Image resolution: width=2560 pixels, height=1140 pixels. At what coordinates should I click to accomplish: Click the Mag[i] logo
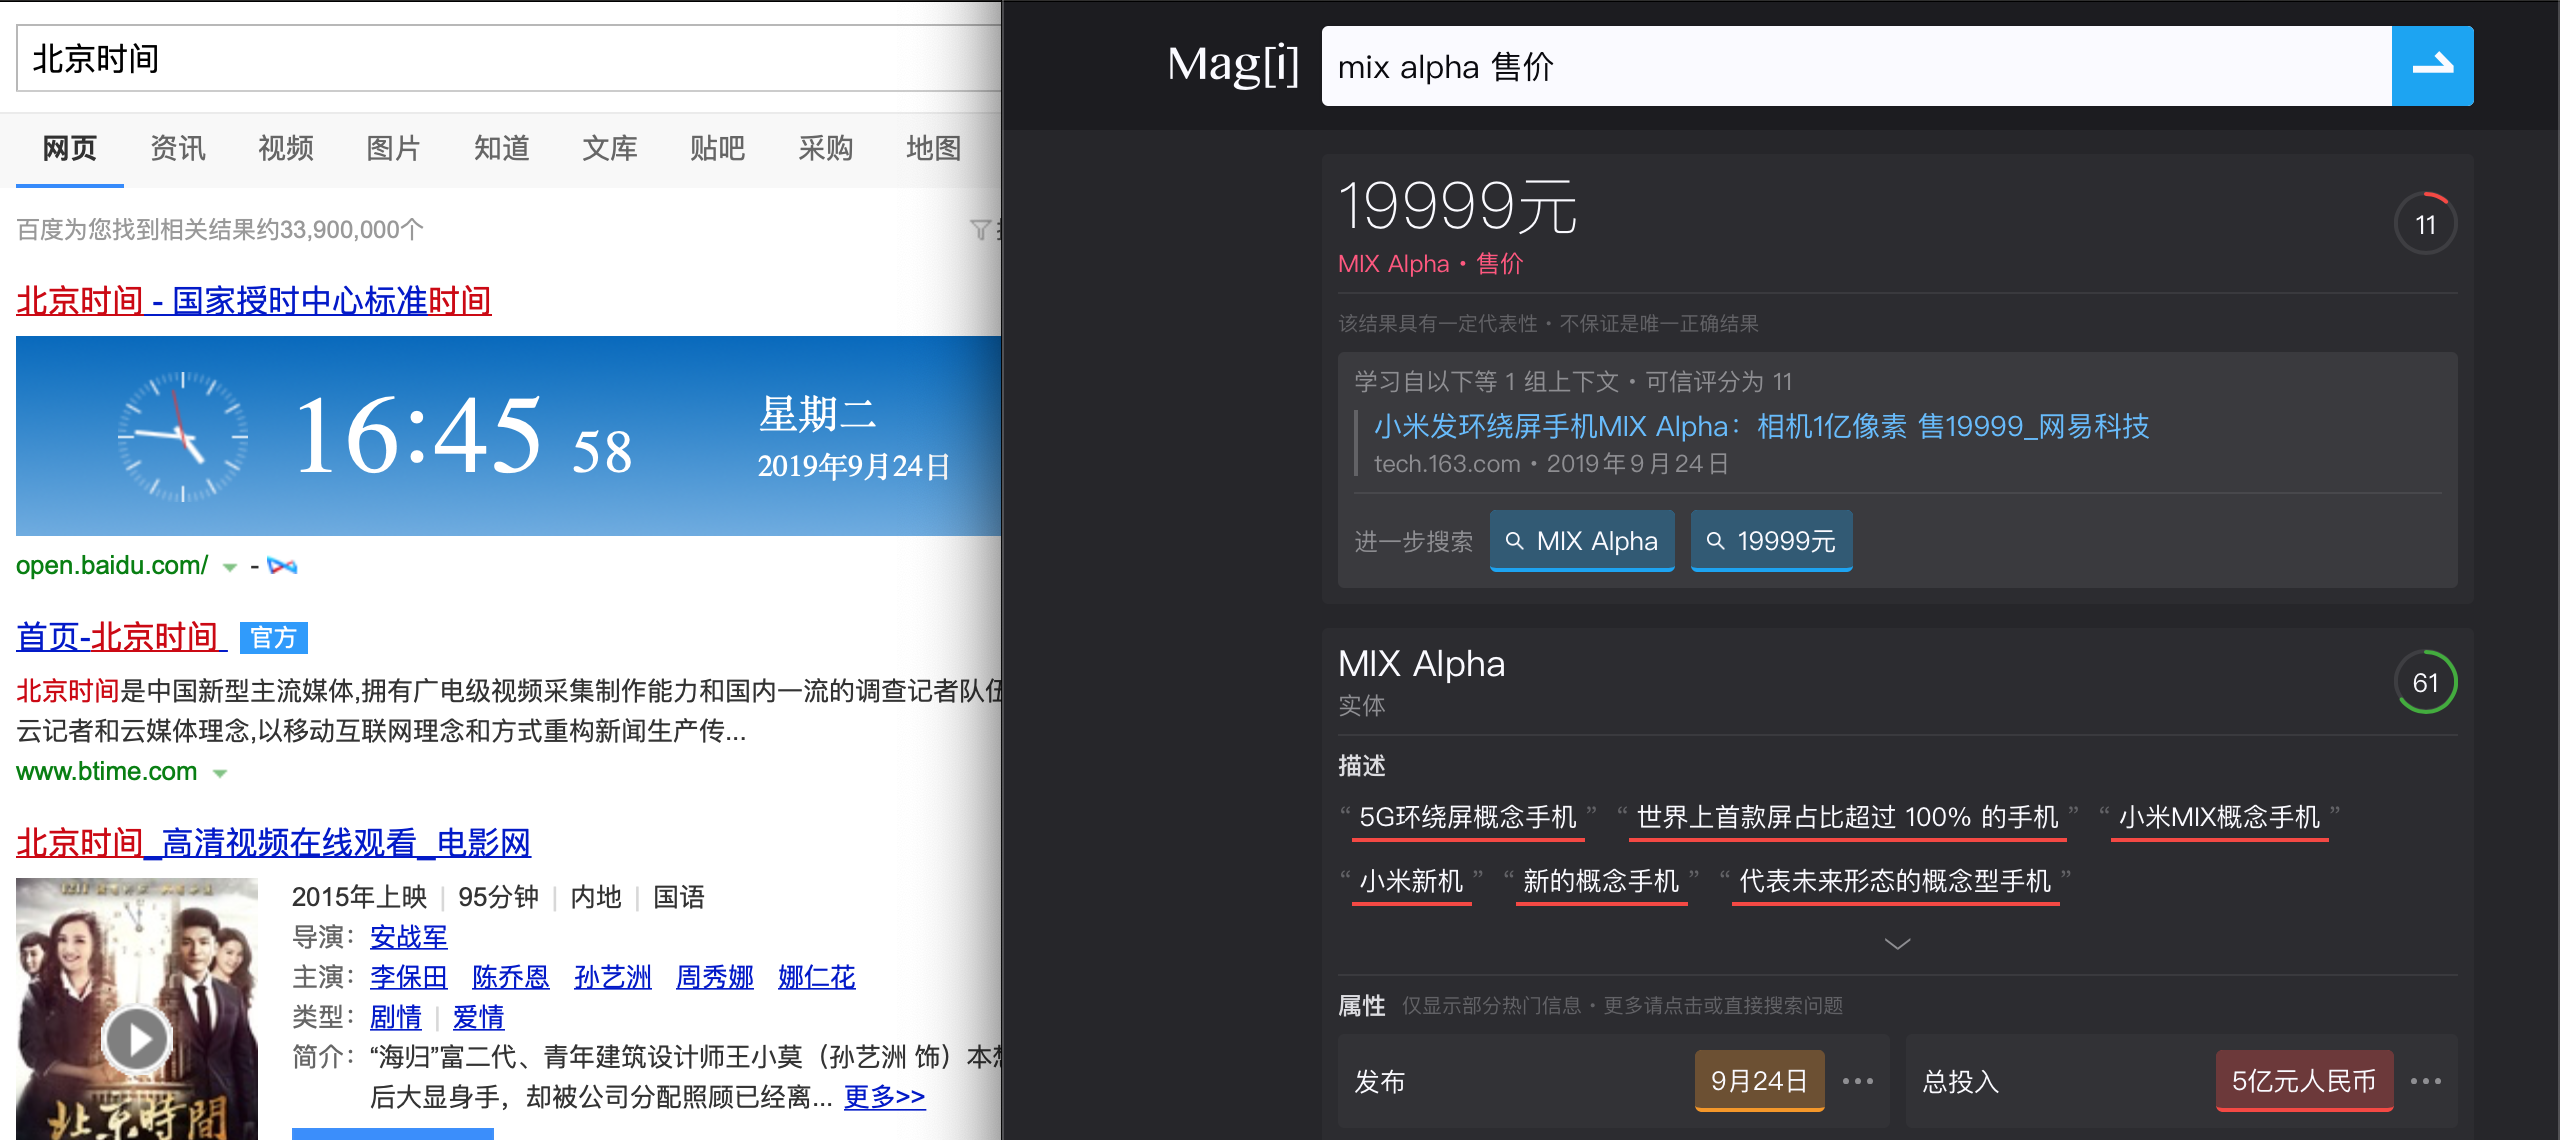[1232, 66]
